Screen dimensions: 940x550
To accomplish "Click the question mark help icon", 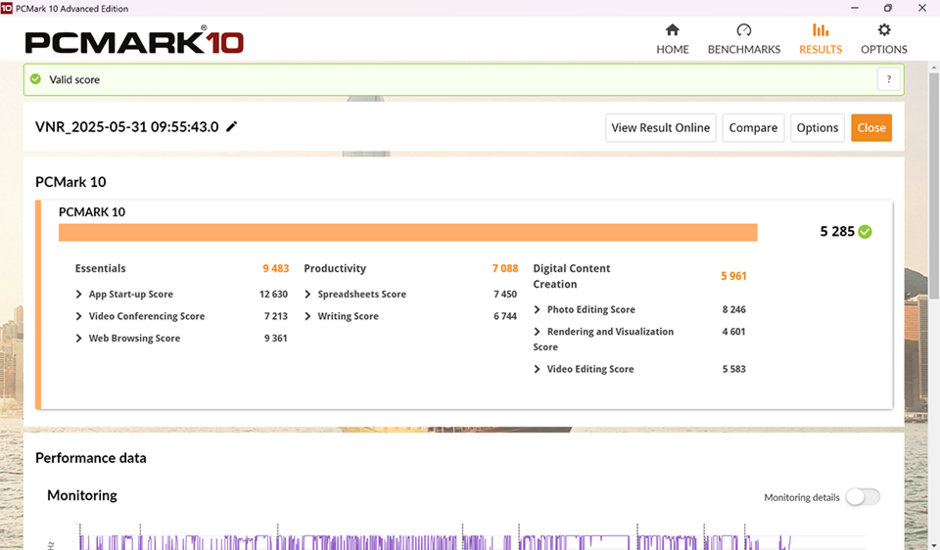I will tap(888, 80).
